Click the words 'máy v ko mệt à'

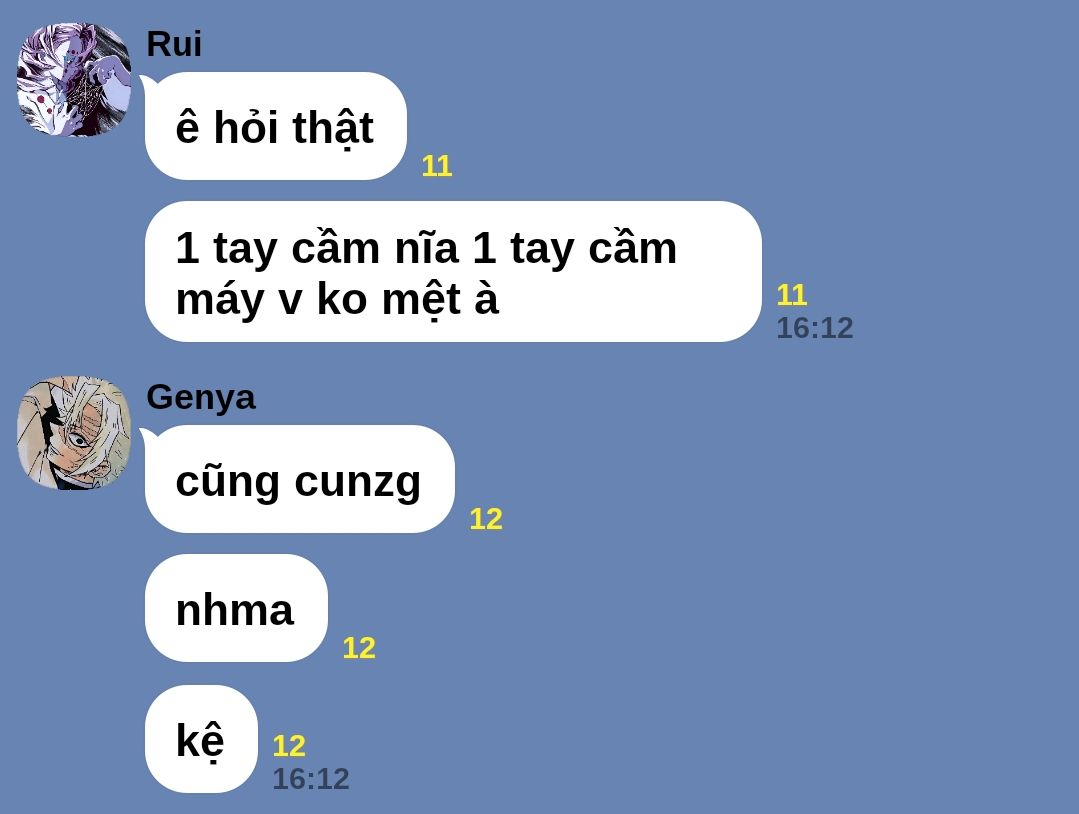pyautogui.click(x=337, y=301)
